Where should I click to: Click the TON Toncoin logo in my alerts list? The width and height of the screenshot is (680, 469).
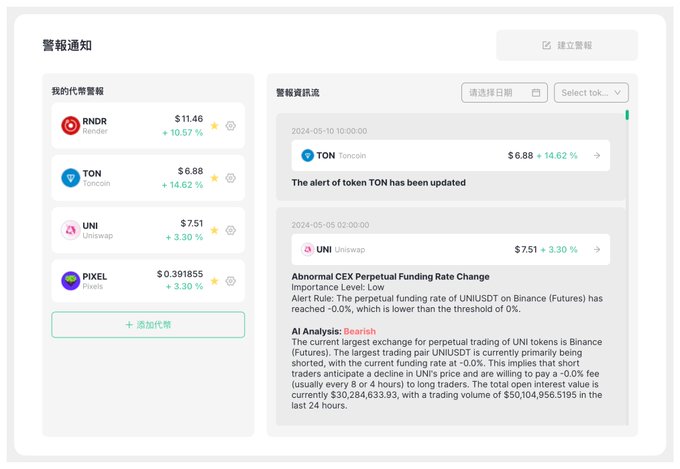click(70, 178)
